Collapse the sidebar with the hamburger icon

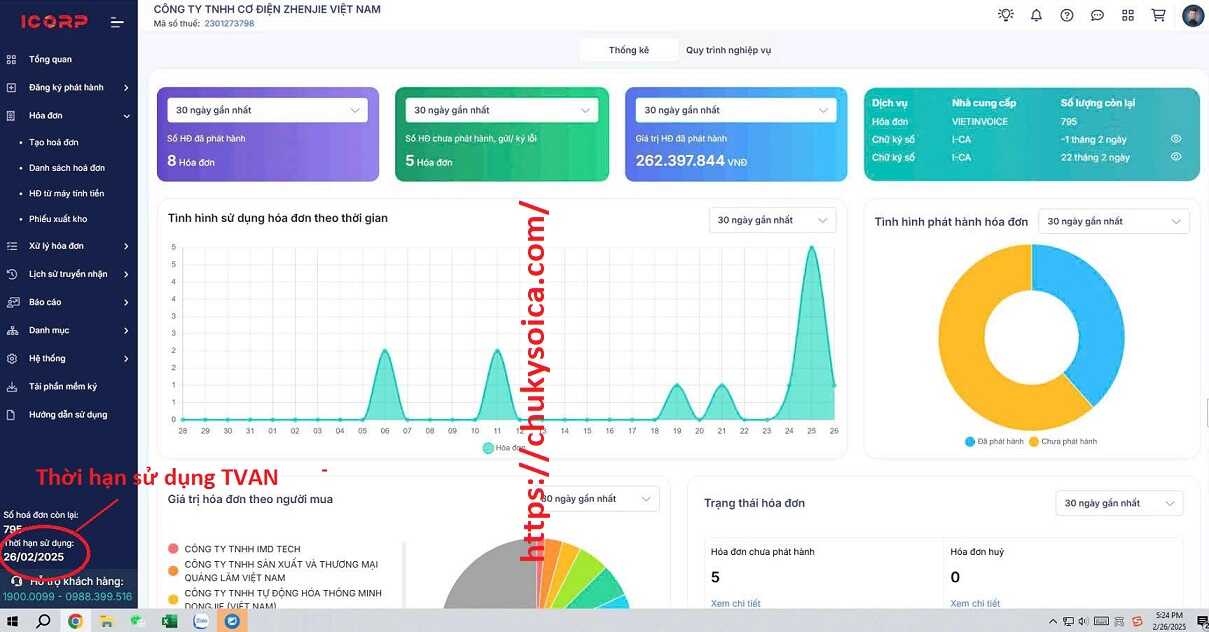[x=118, y=22]
